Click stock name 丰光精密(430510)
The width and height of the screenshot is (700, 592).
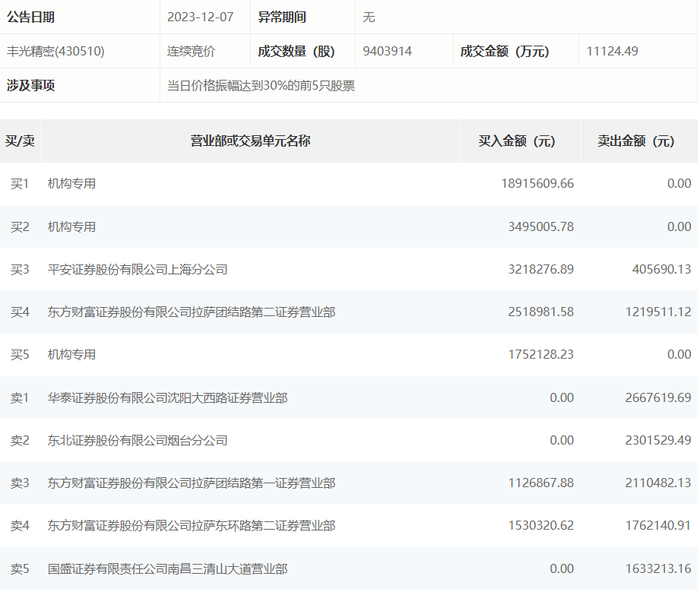(56, 51)
